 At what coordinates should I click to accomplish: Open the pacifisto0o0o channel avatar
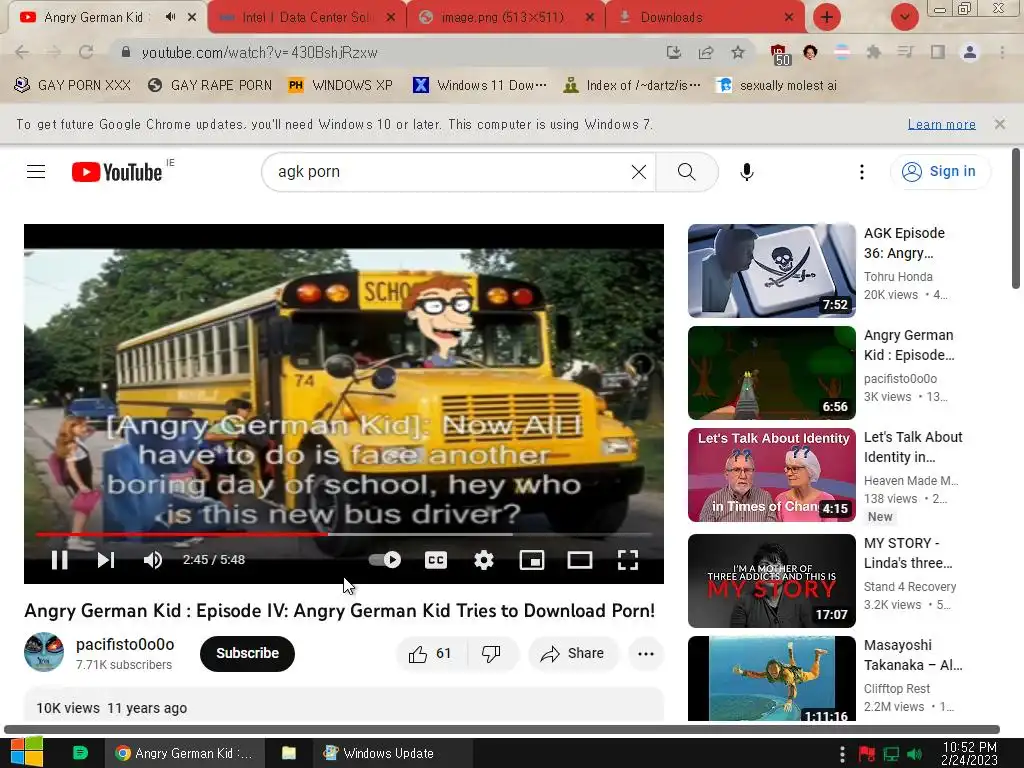pos(44,652)
